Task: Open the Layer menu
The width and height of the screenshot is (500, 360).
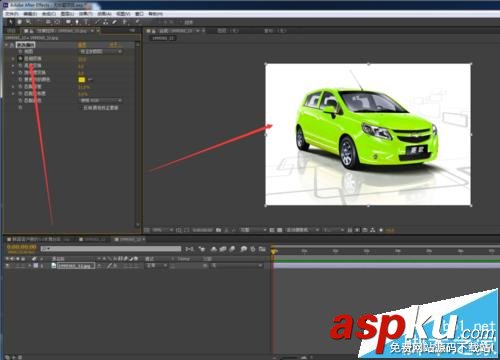Action: pos(67,14)
